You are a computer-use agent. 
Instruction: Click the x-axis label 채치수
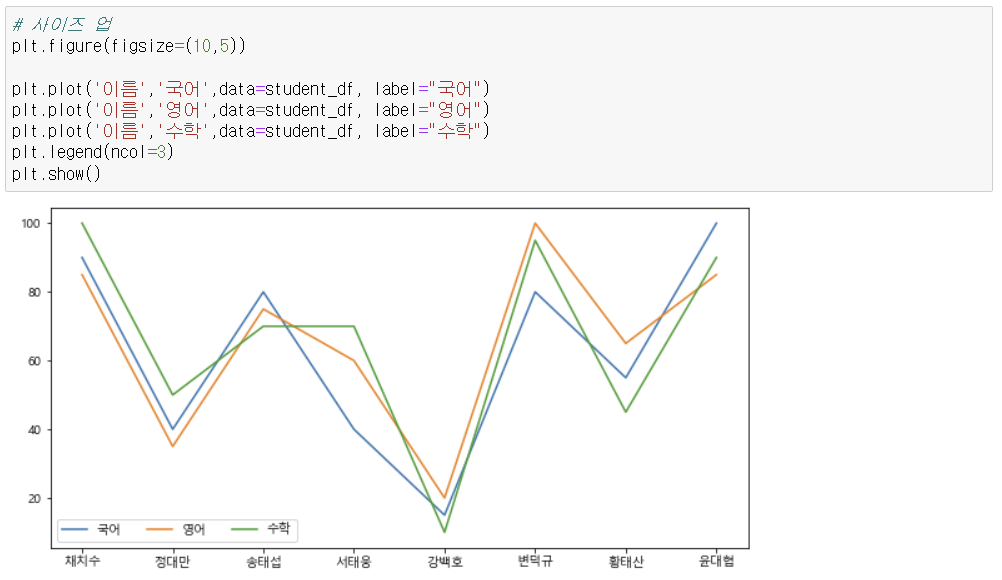click(x=82, y=561)
